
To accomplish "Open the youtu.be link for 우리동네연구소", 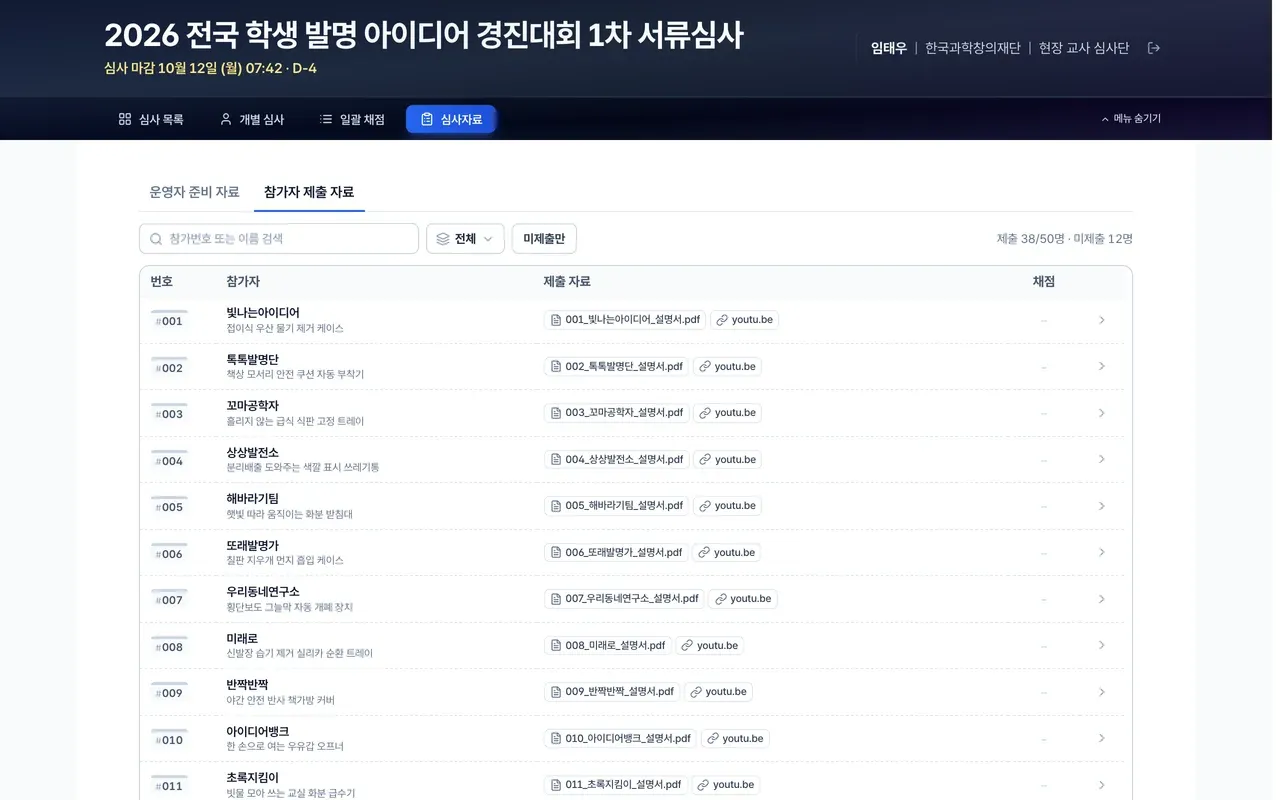I will tap(742, 599).
